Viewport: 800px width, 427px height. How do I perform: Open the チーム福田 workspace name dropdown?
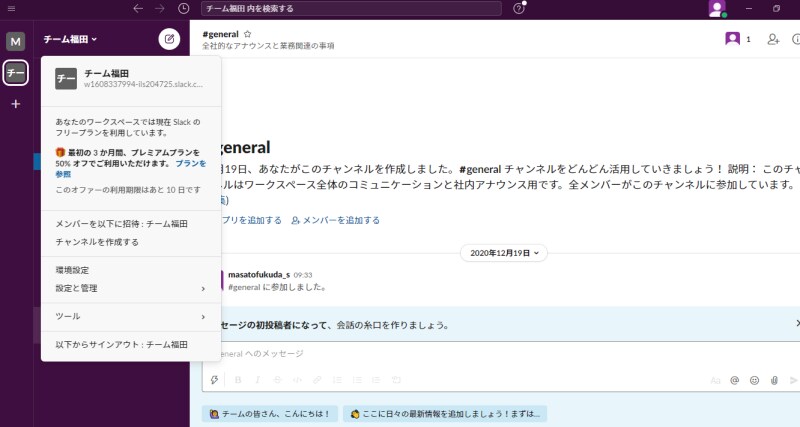[70, 39]
